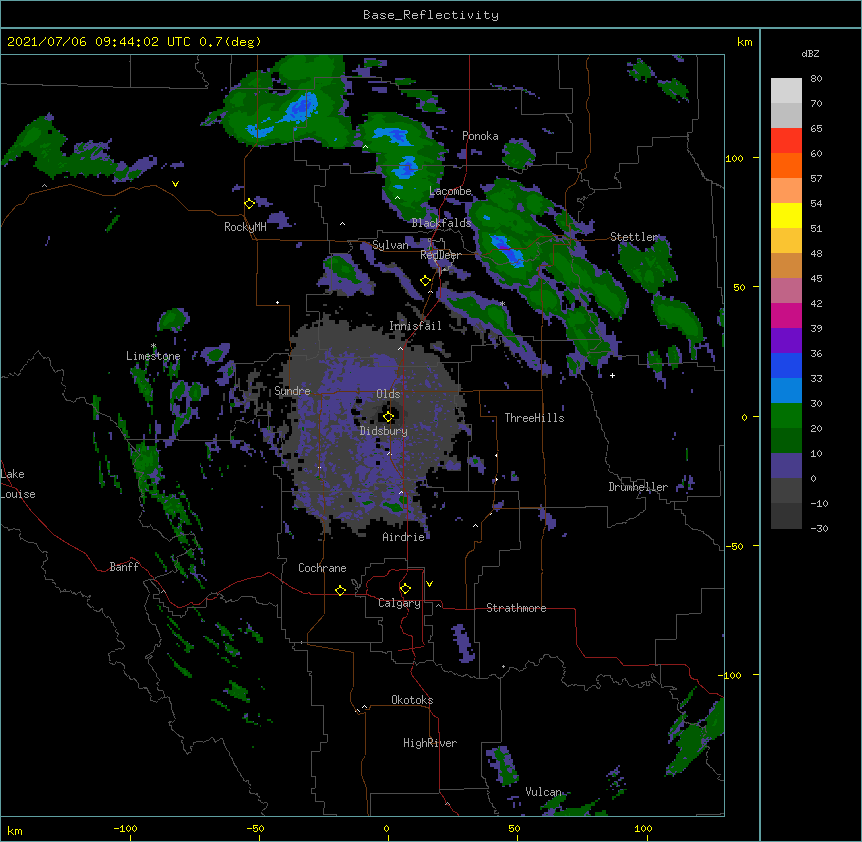Click the -30 value in the dBZ legend
Screen dimensions: 862x842
(819, 528)
